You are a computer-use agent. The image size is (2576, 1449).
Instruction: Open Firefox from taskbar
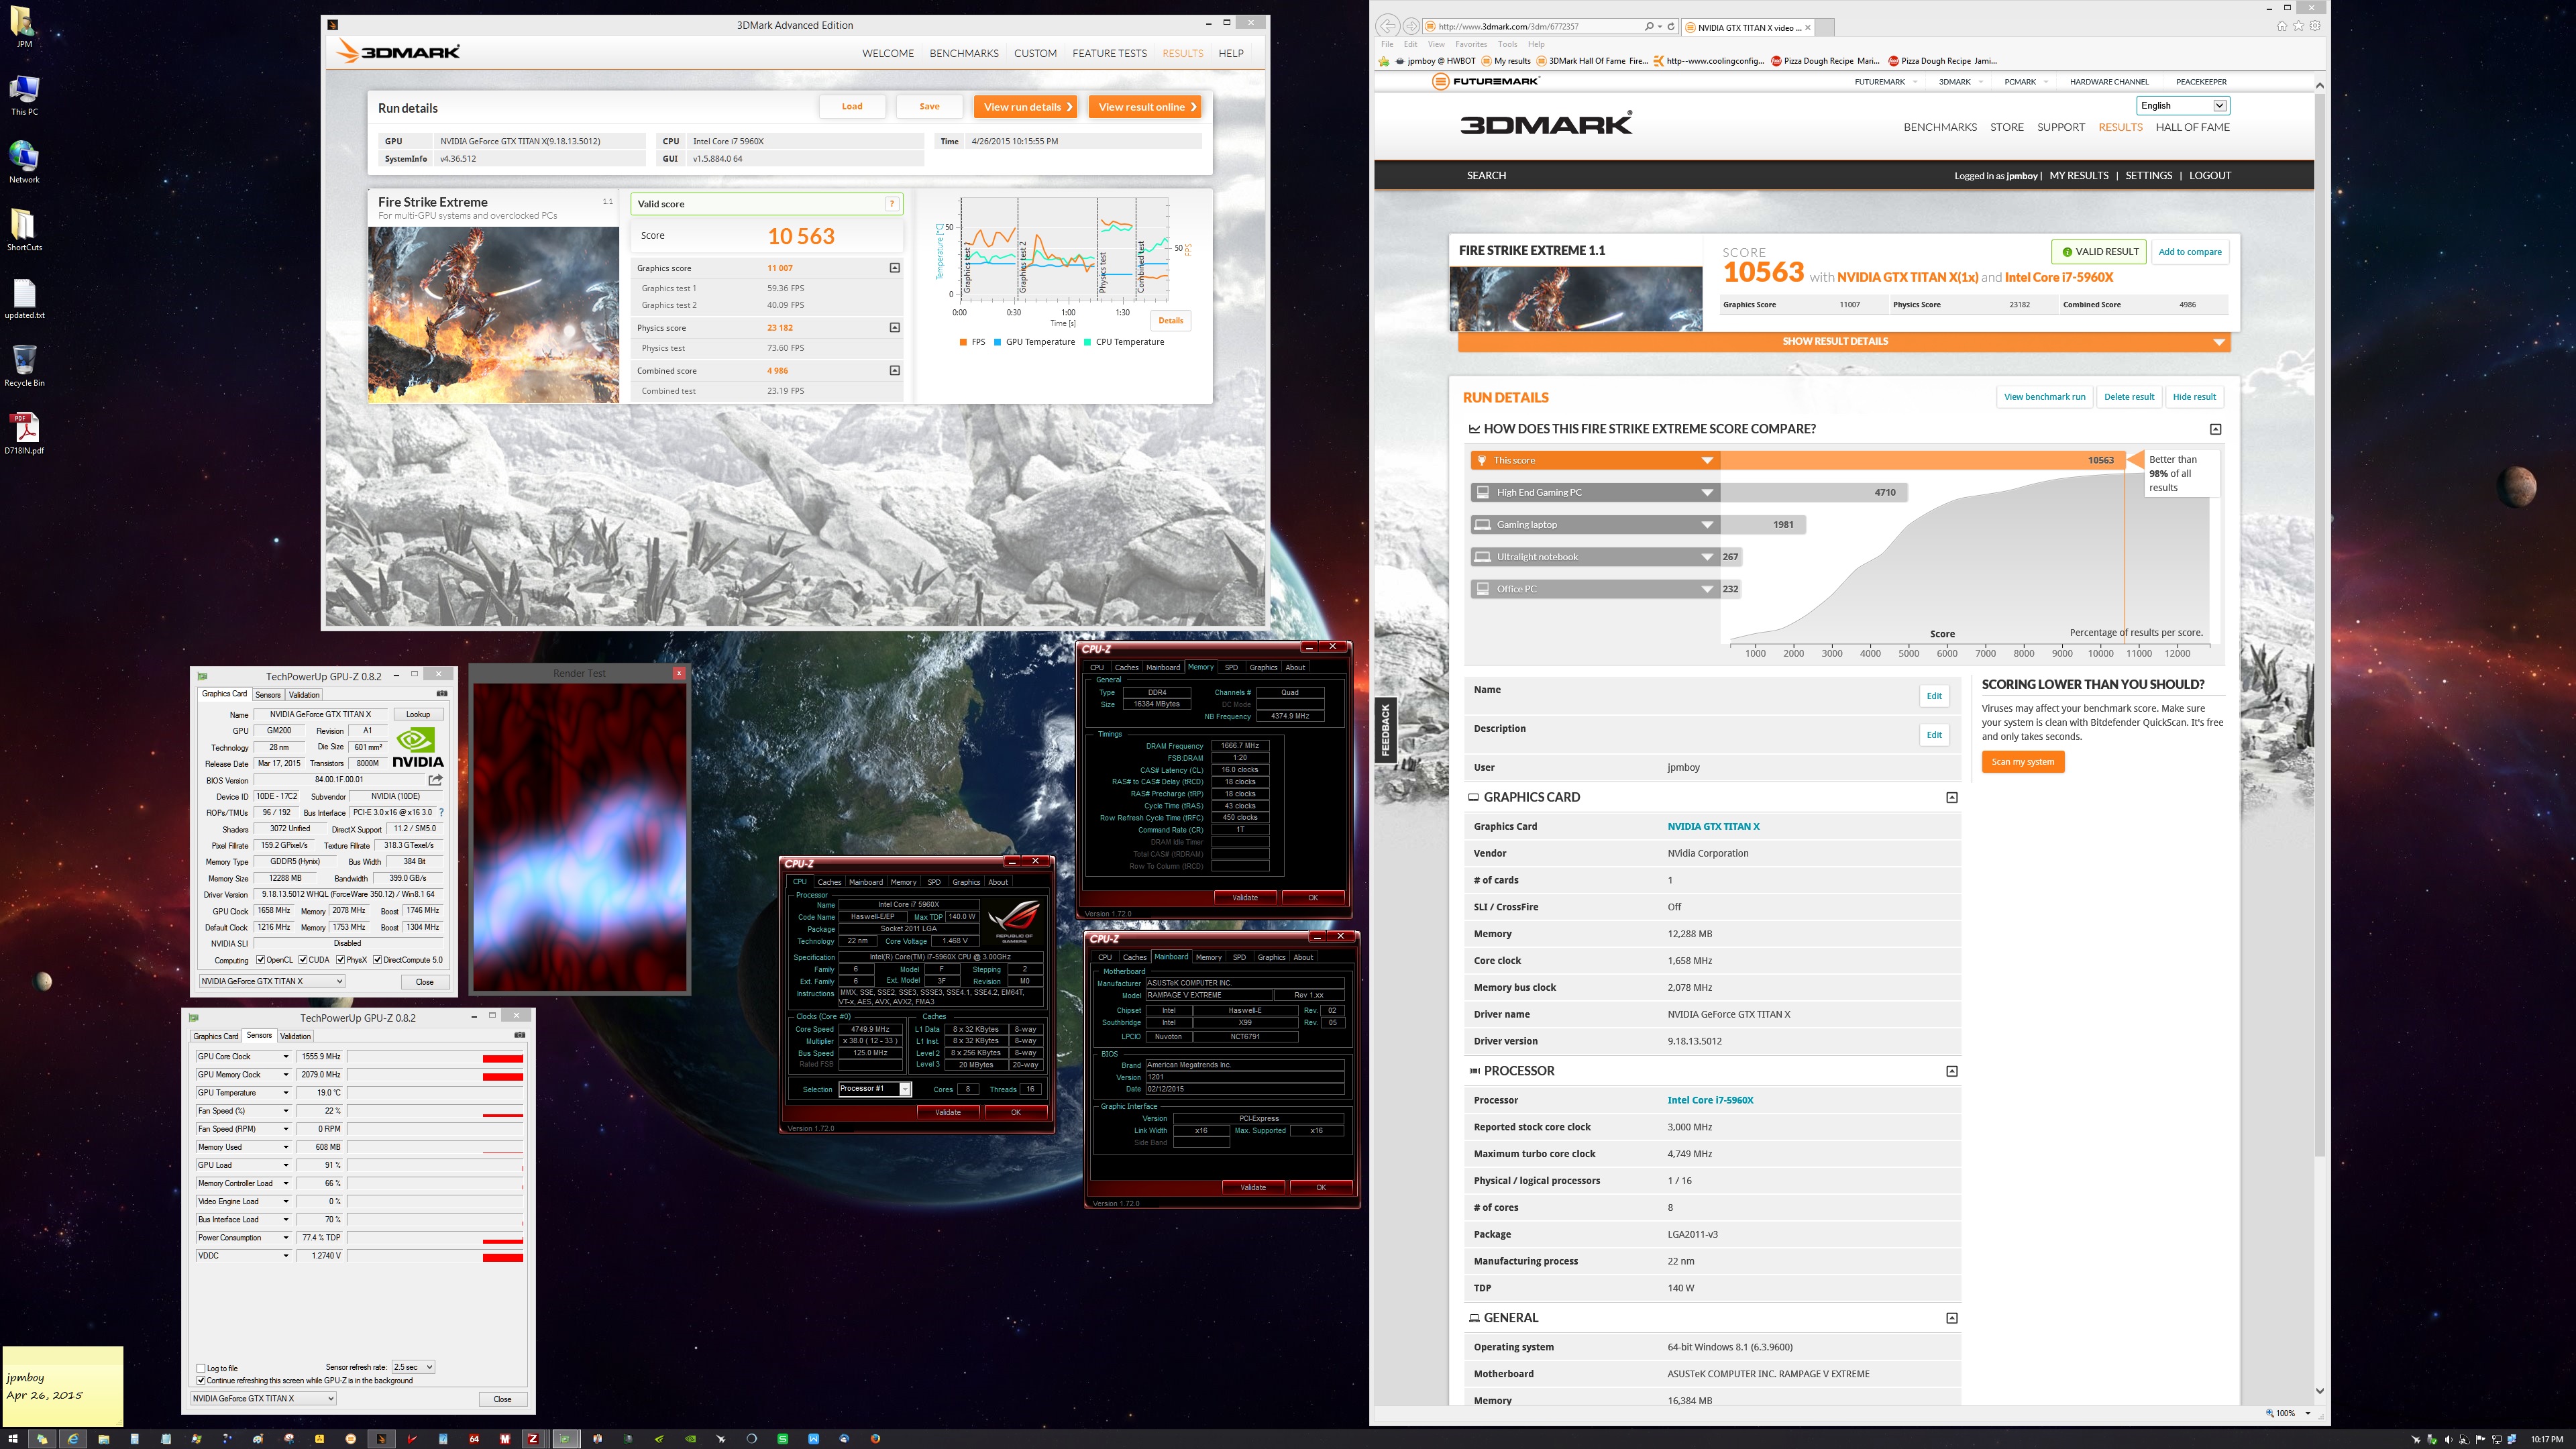tap(875, 1439)
